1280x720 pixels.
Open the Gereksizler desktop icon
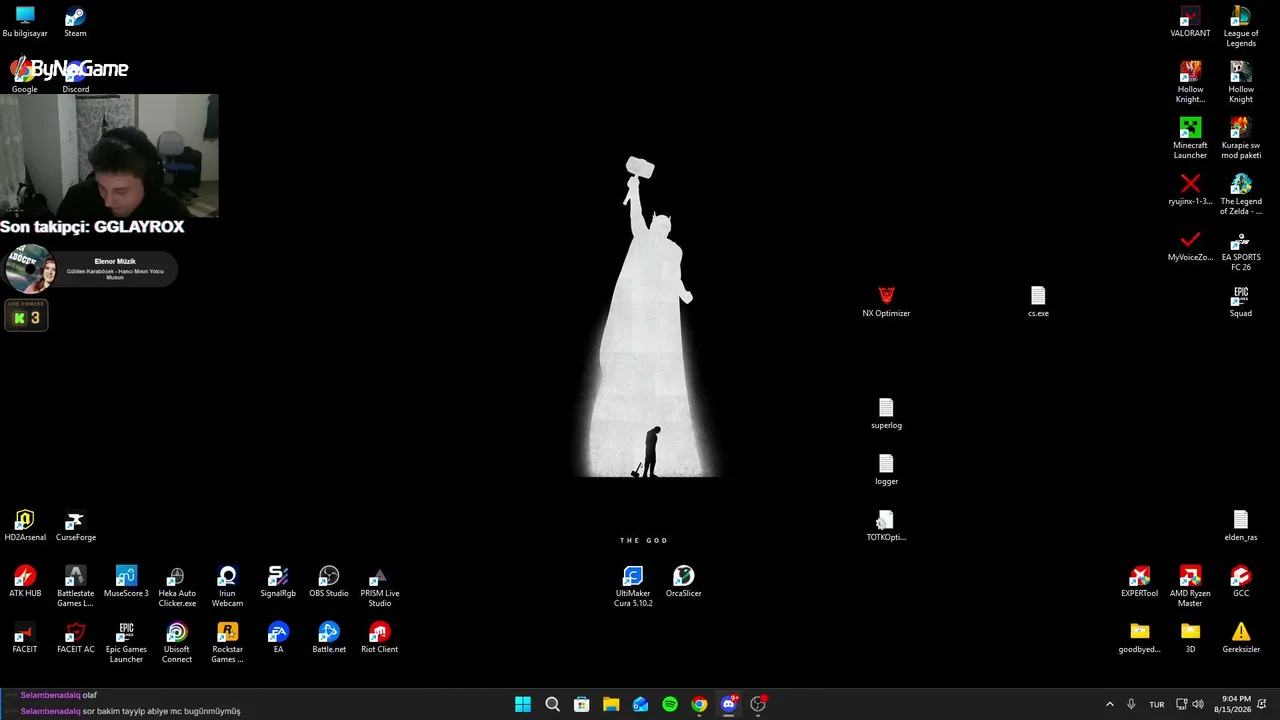pyautogui.click(x=1241, y=638)
